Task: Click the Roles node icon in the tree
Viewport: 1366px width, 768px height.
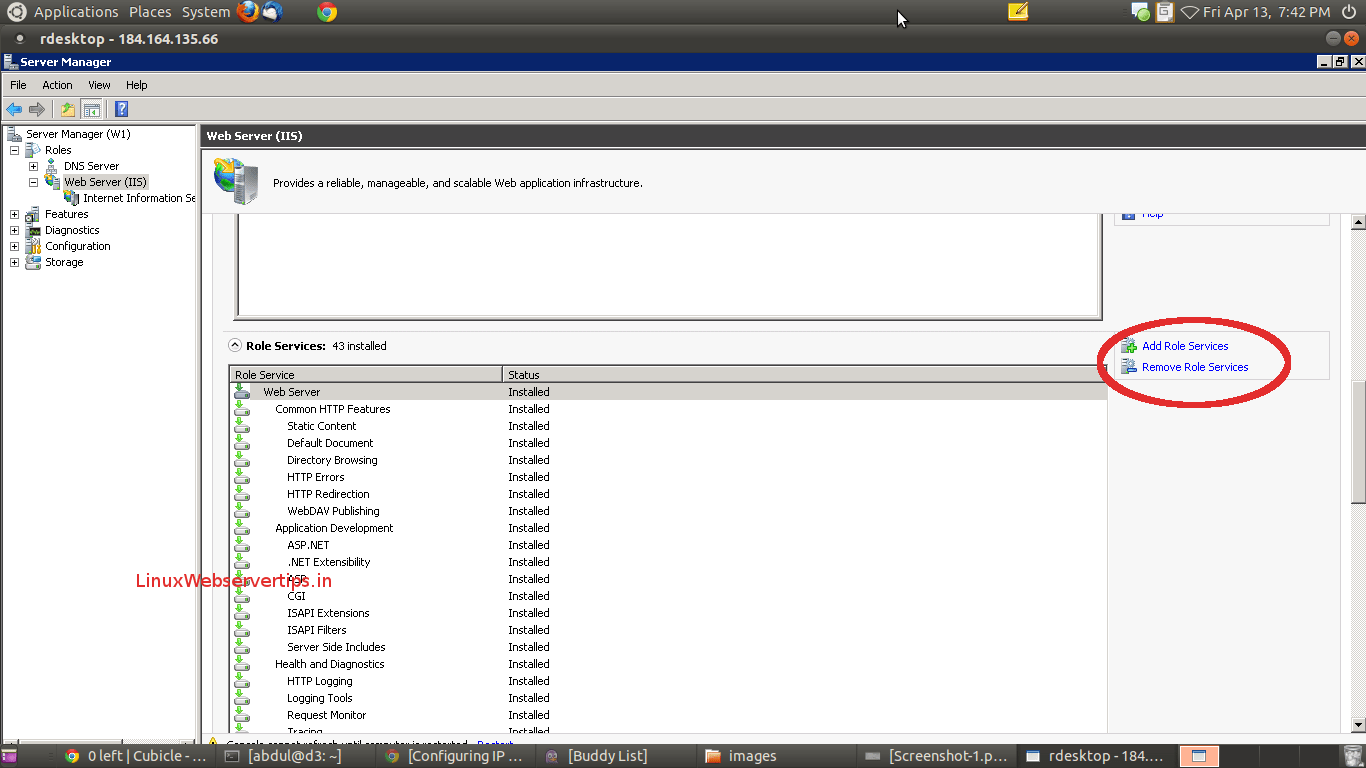Action: (33, 150)
